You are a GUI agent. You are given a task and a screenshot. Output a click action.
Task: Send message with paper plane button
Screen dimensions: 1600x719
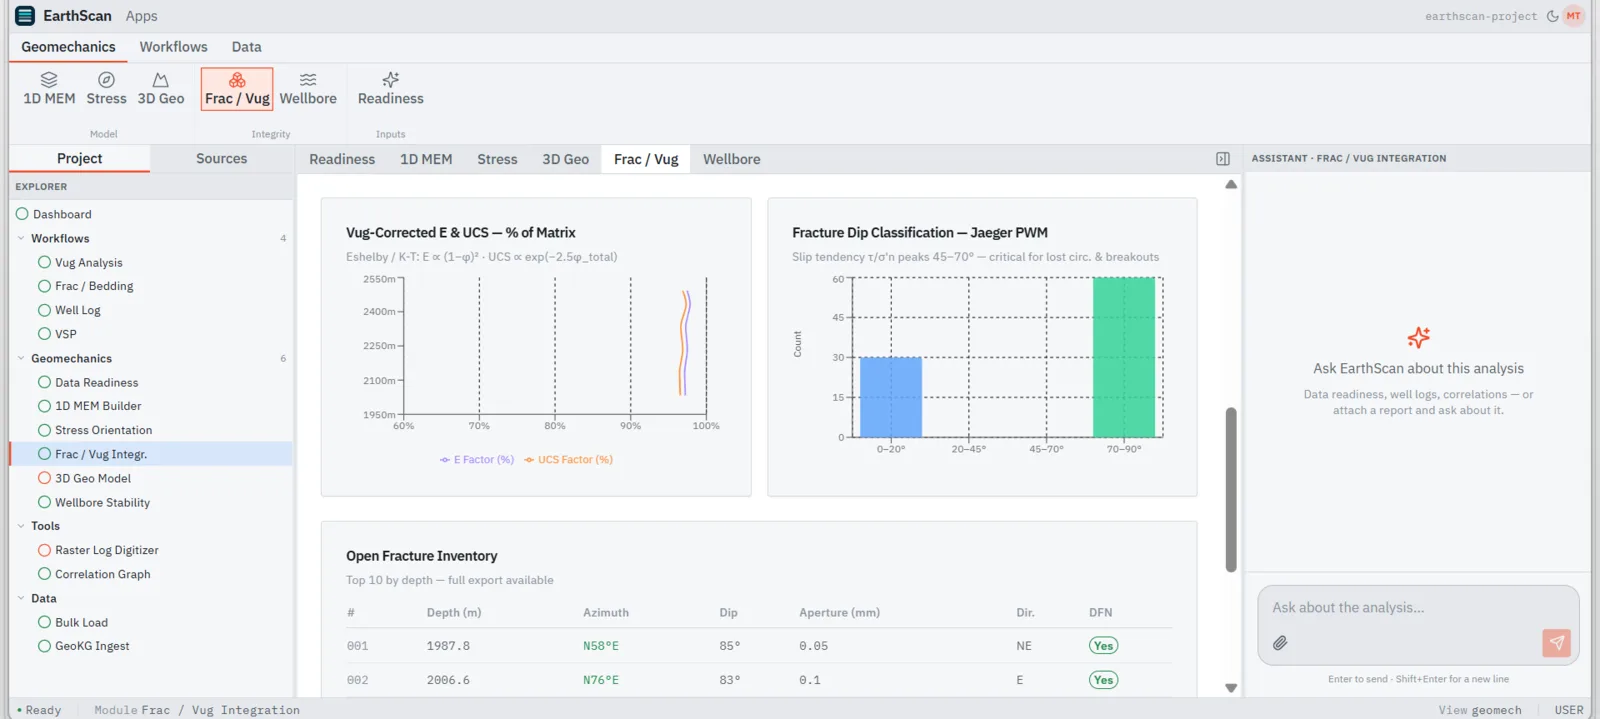[x=1556, y=643]
